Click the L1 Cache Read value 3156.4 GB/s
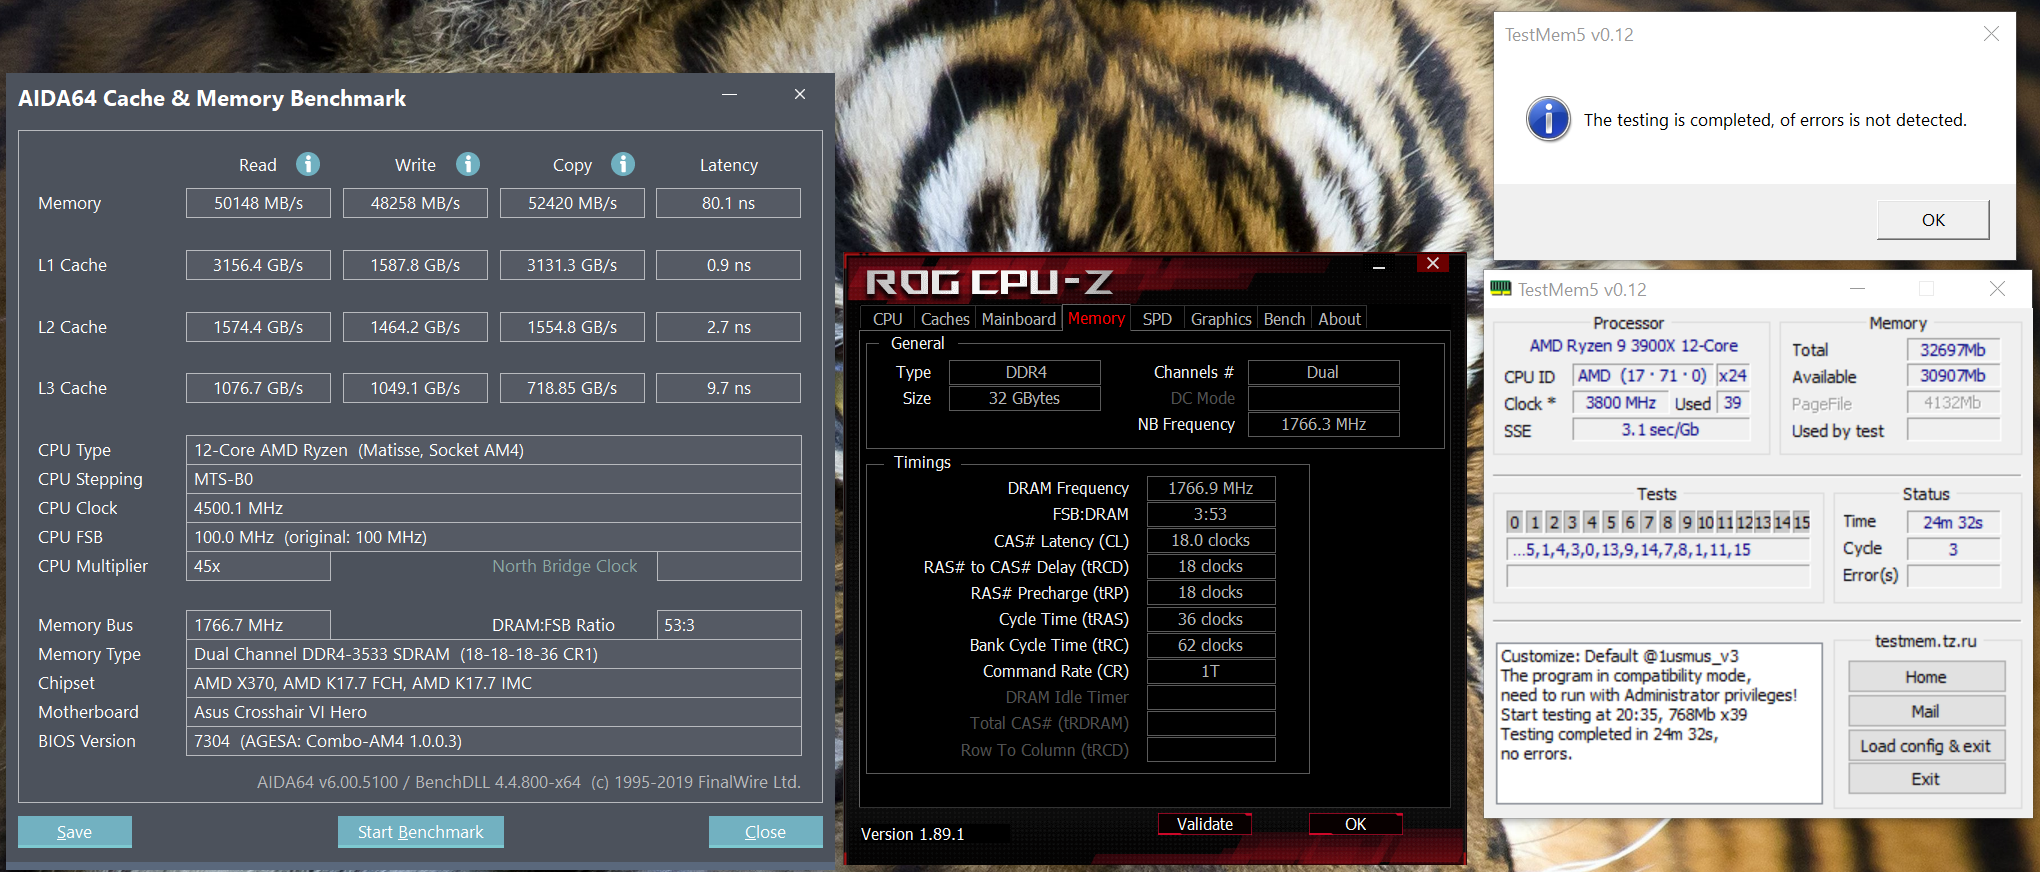Viewport: 2040px width, 872px height. click(258, 265)
